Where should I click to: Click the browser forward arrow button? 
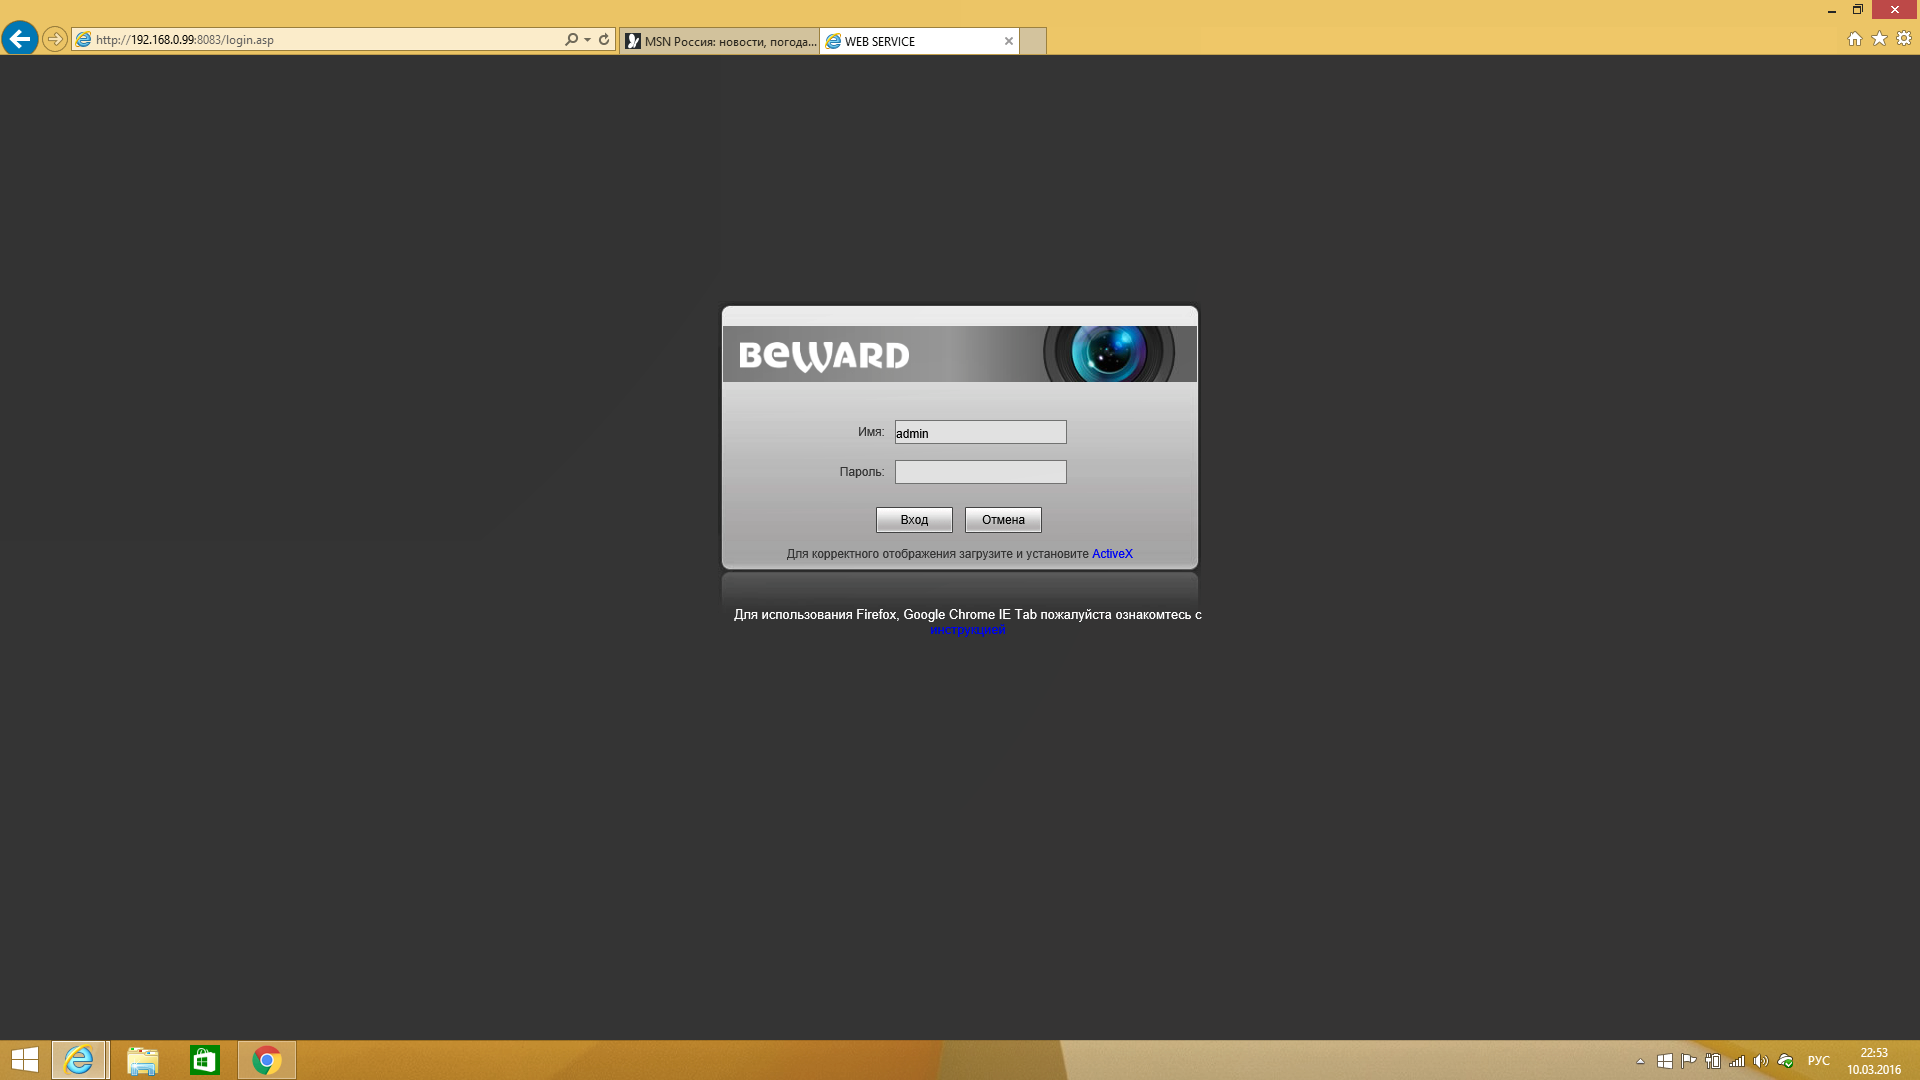point(55,39)
